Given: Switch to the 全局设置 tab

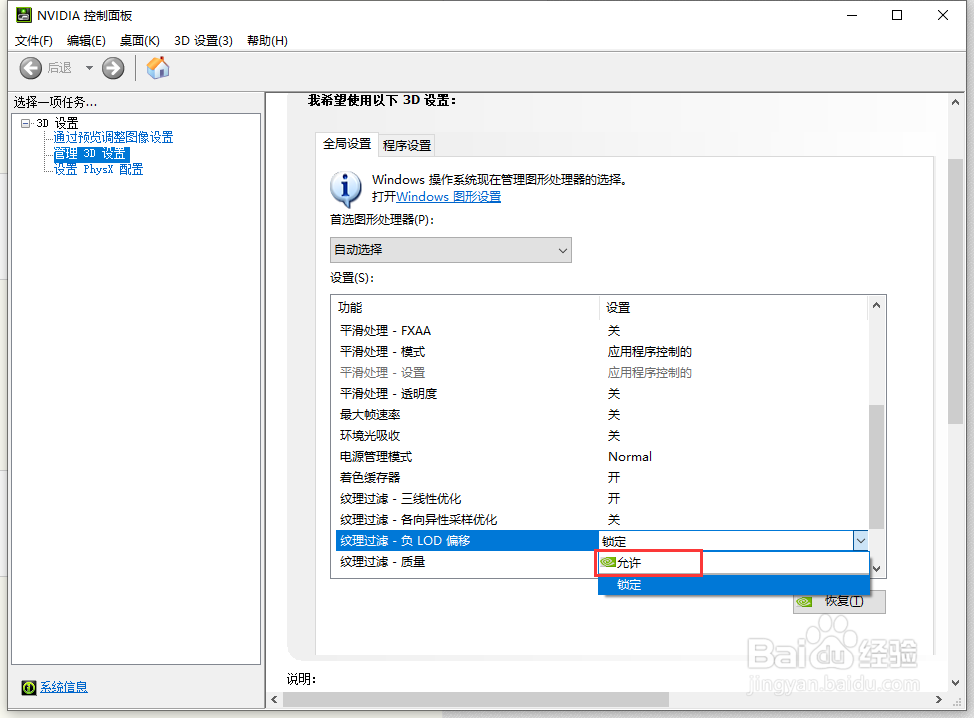Looking at the screenshot, I should pos(347,144).
